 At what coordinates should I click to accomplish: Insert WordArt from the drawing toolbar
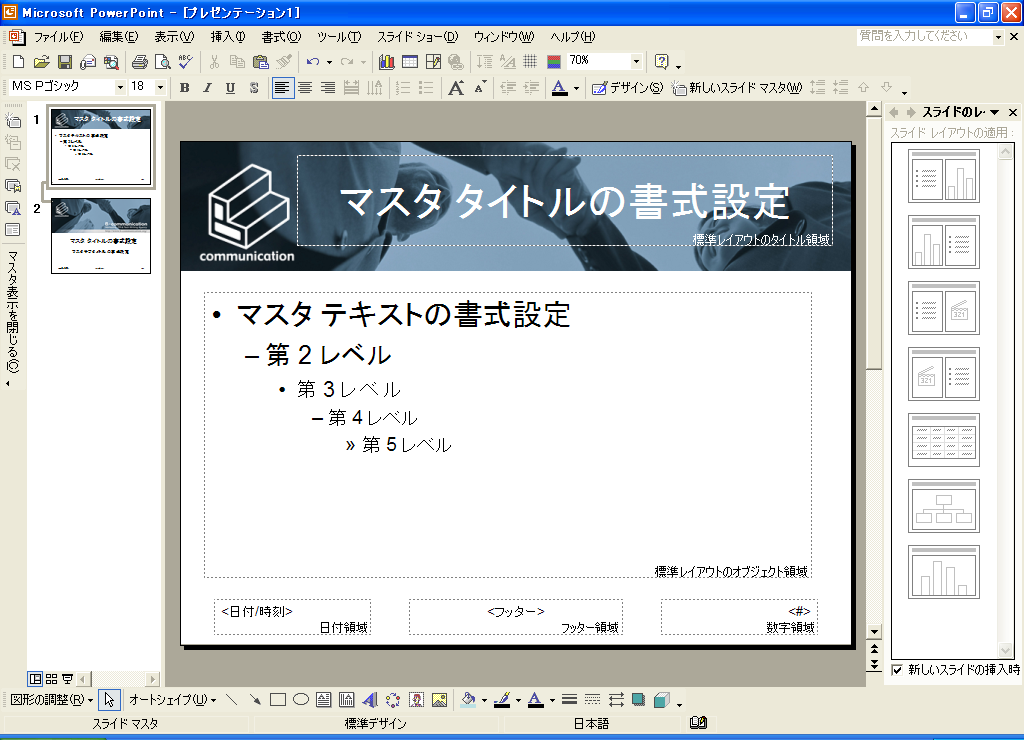369,700
